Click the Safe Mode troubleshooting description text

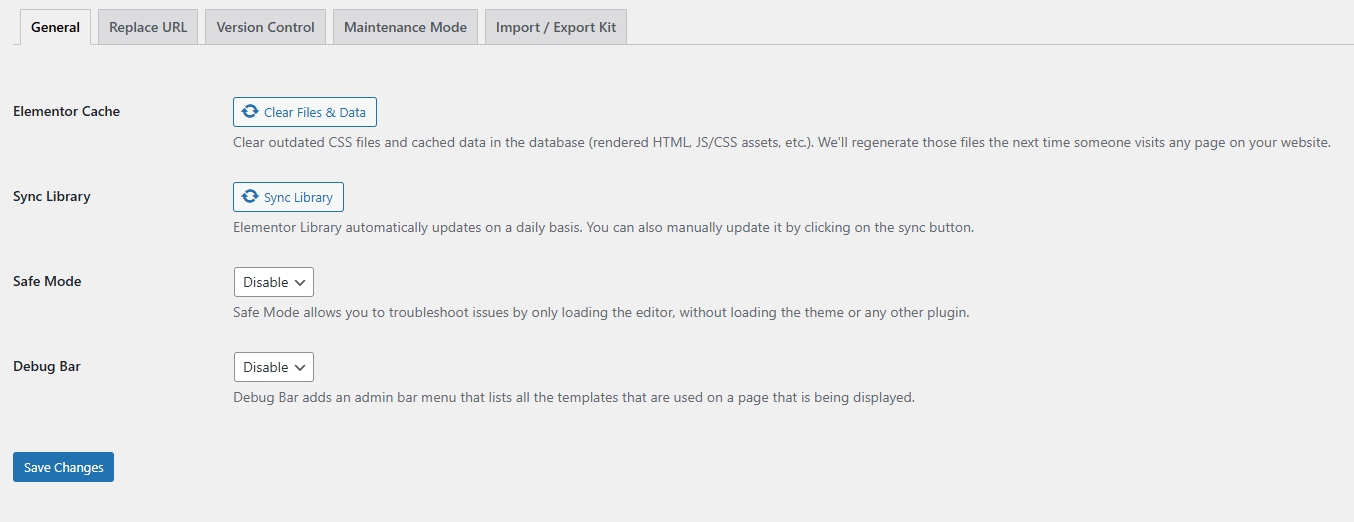click(601, 312)
